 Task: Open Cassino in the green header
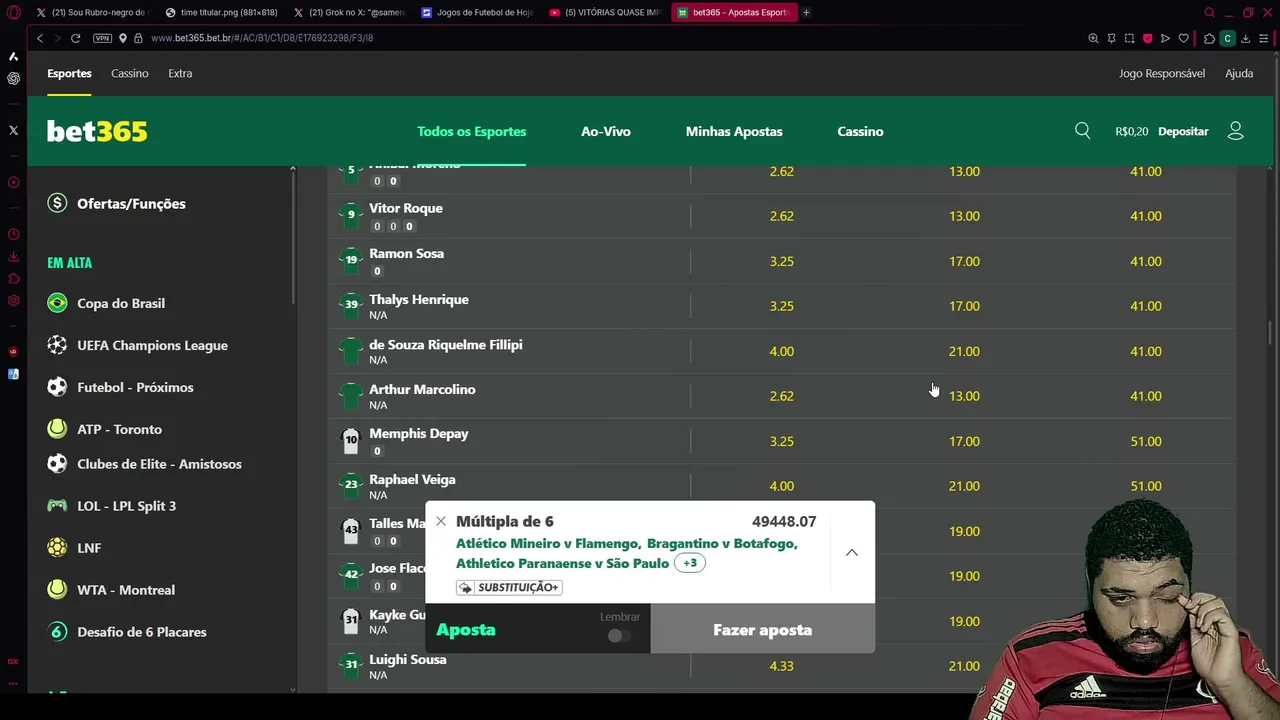pos(860,131)
